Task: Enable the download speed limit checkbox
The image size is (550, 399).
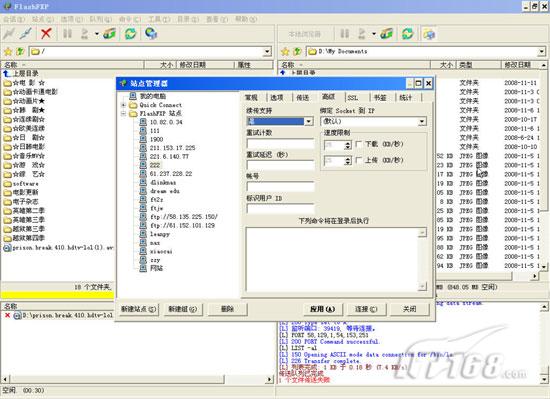Action: [x=359, y=144]
